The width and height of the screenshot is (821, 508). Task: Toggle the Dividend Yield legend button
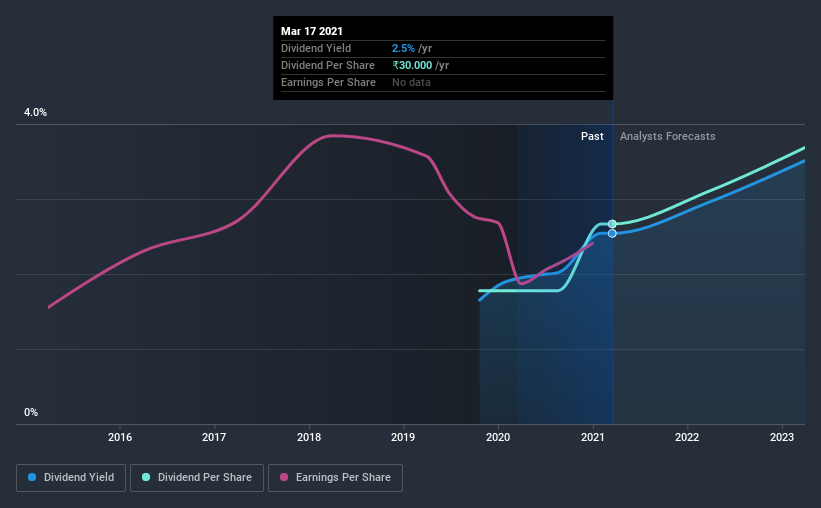71,478
